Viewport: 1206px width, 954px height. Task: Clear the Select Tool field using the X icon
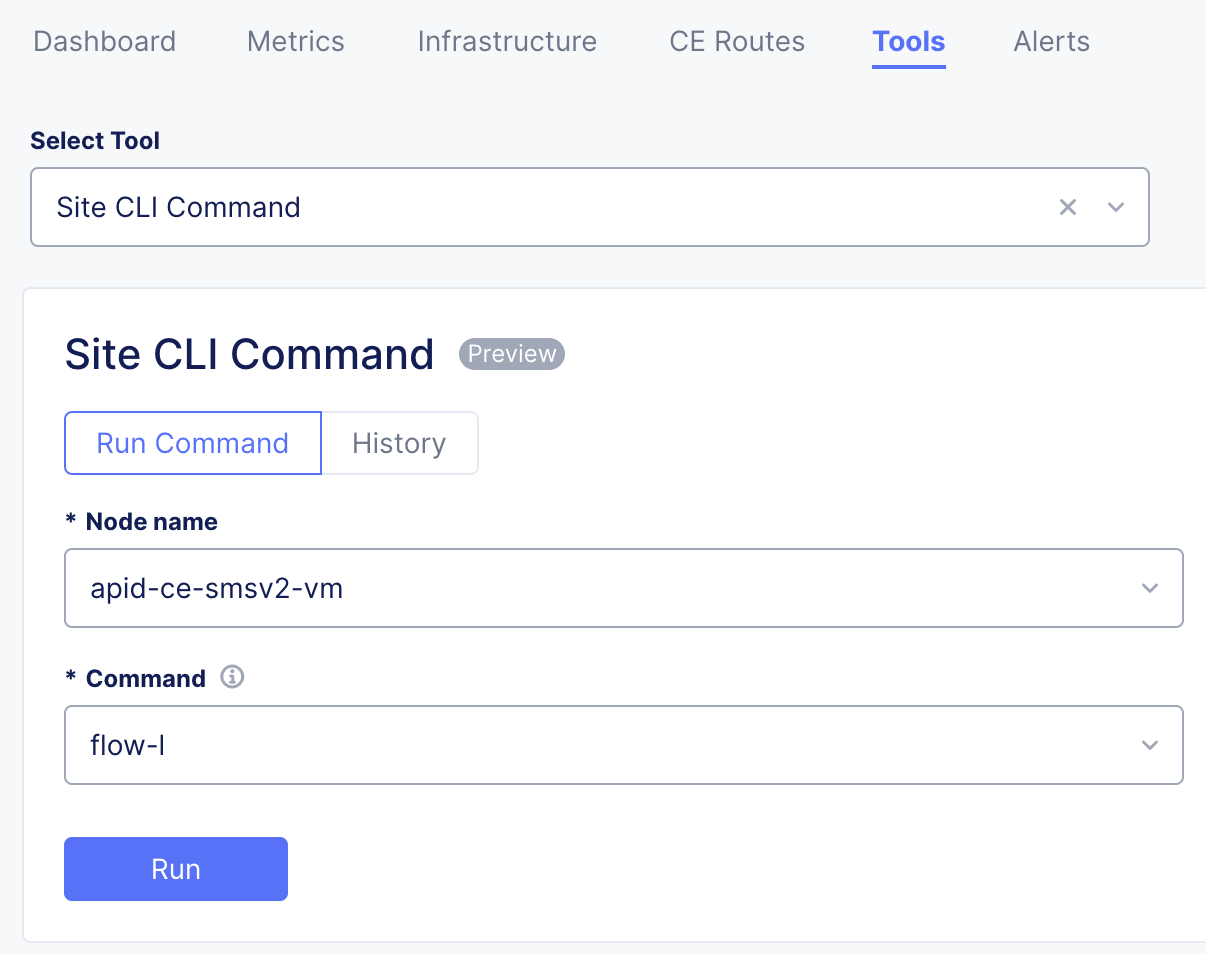click(1067, 207)
